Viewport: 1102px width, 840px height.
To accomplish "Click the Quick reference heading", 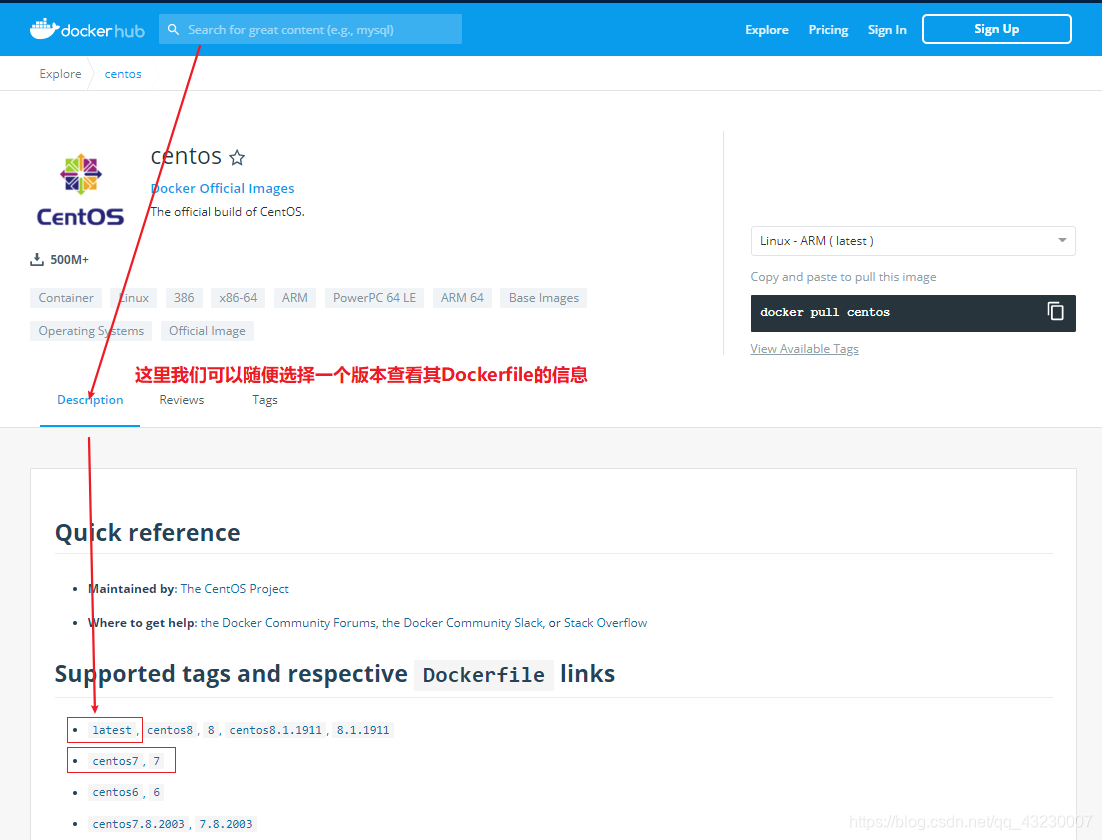I will click(148, 533).
